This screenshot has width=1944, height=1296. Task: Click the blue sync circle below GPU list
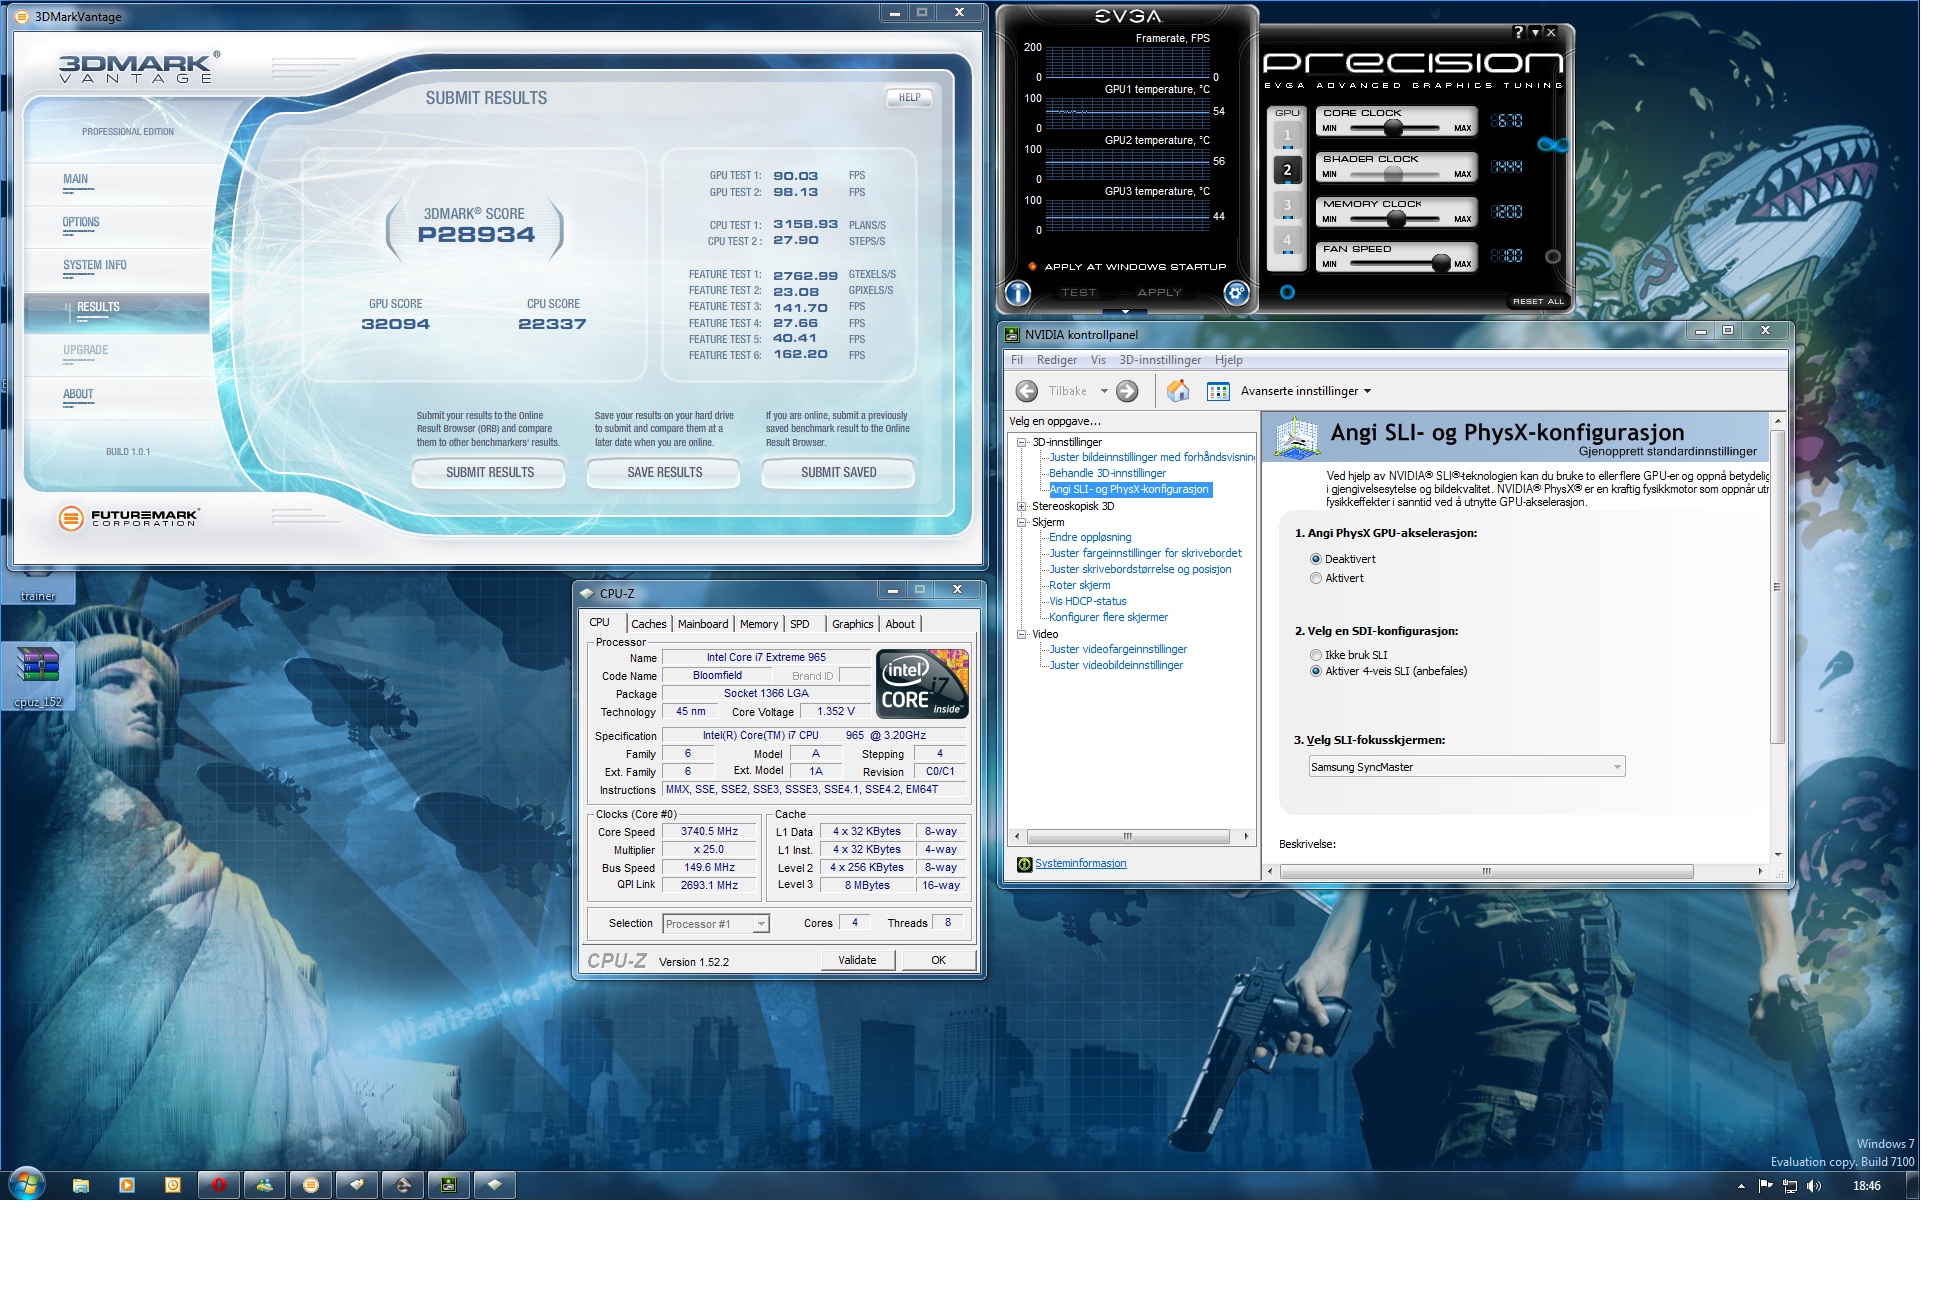coord(1287,292)
